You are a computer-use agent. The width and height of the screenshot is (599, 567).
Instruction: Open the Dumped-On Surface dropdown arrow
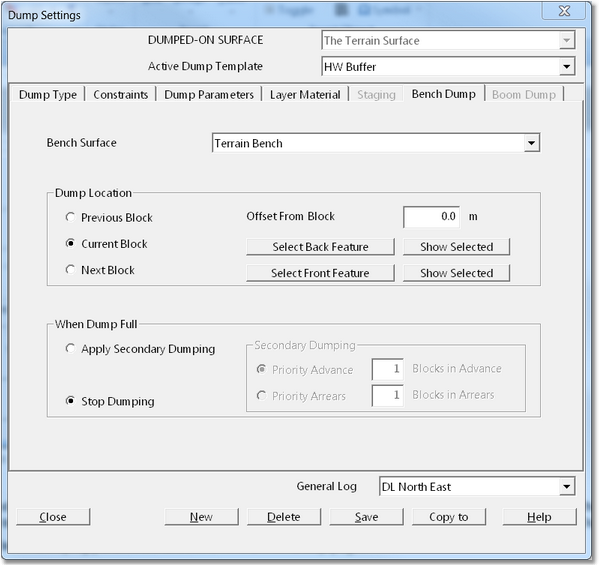click(x=567, y=40)
